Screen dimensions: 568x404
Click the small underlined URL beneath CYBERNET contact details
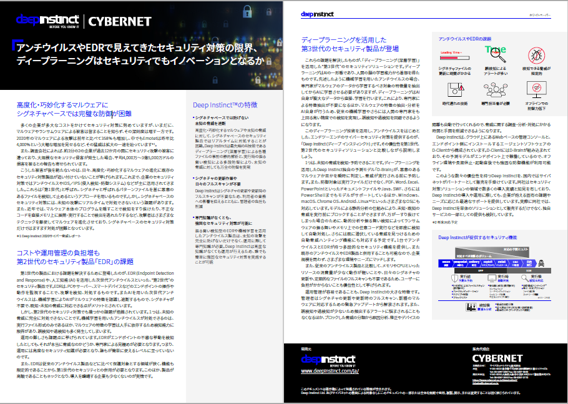[x=496, y=381]
